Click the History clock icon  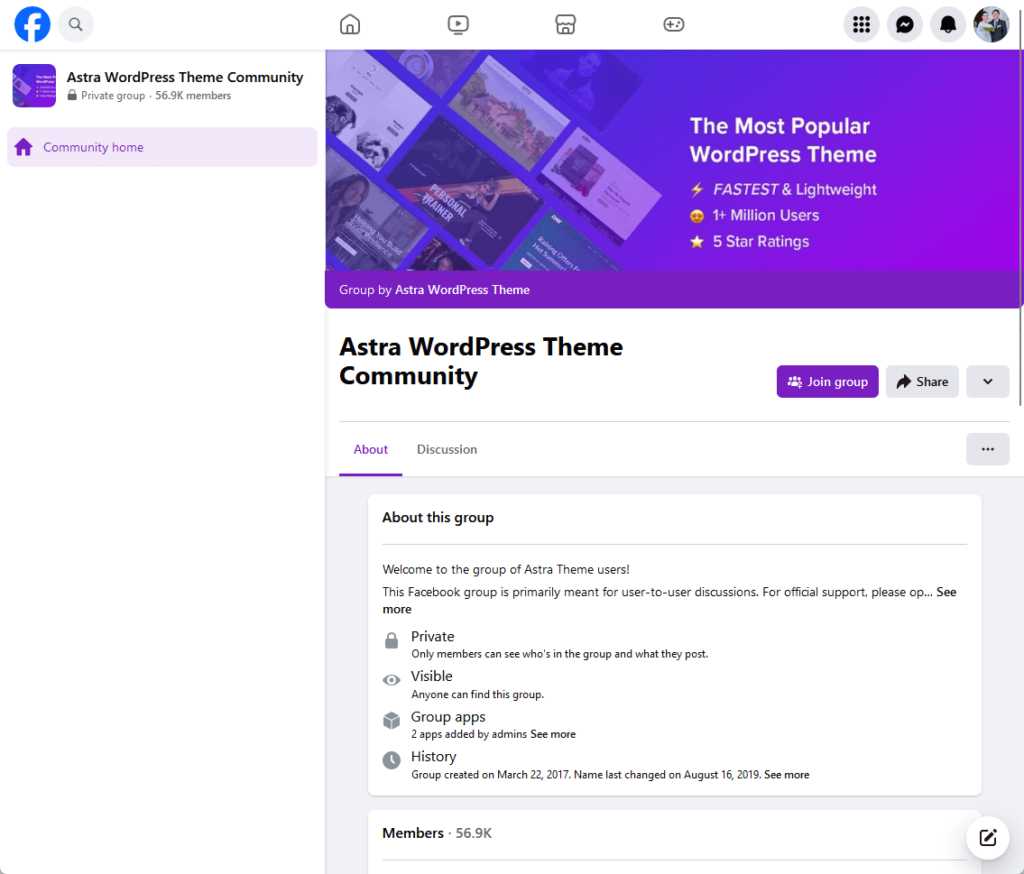click(391, 760)
